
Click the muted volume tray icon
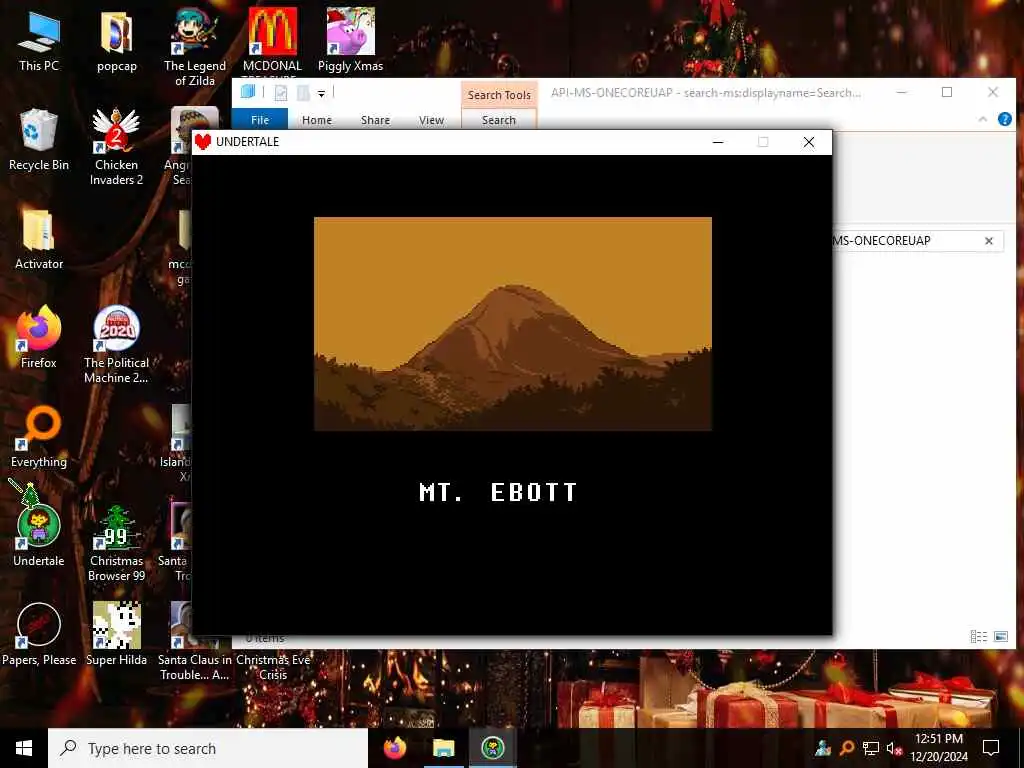(x=894, y=748)
